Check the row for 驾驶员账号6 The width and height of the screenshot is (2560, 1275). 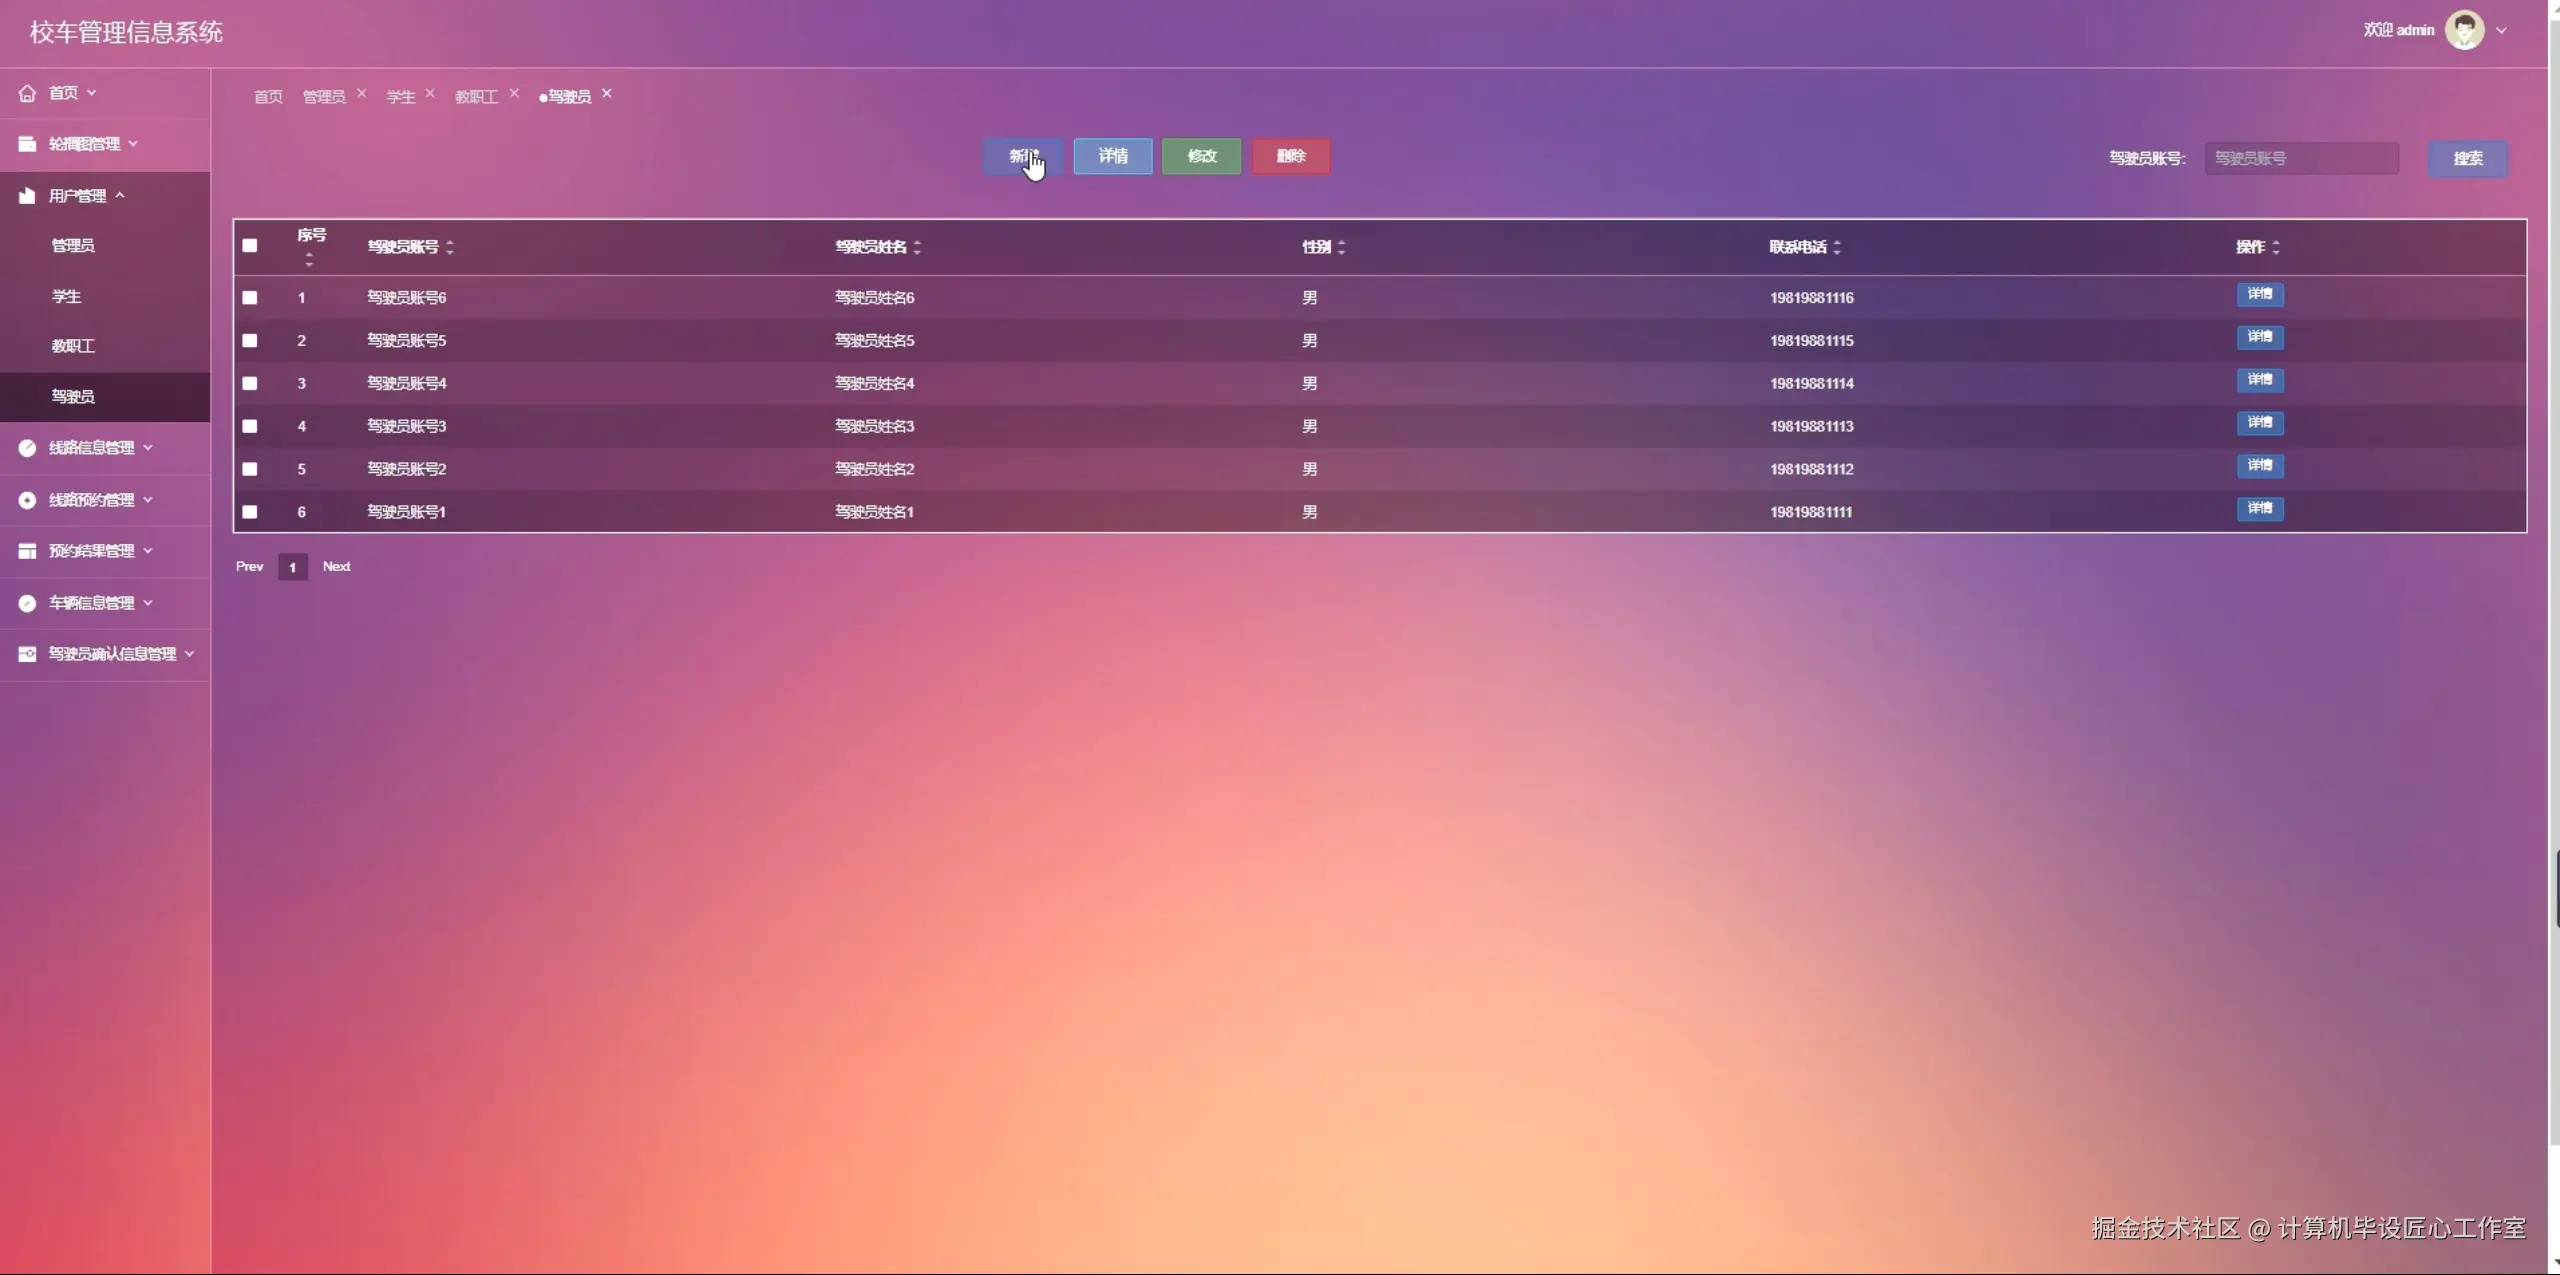250,298
